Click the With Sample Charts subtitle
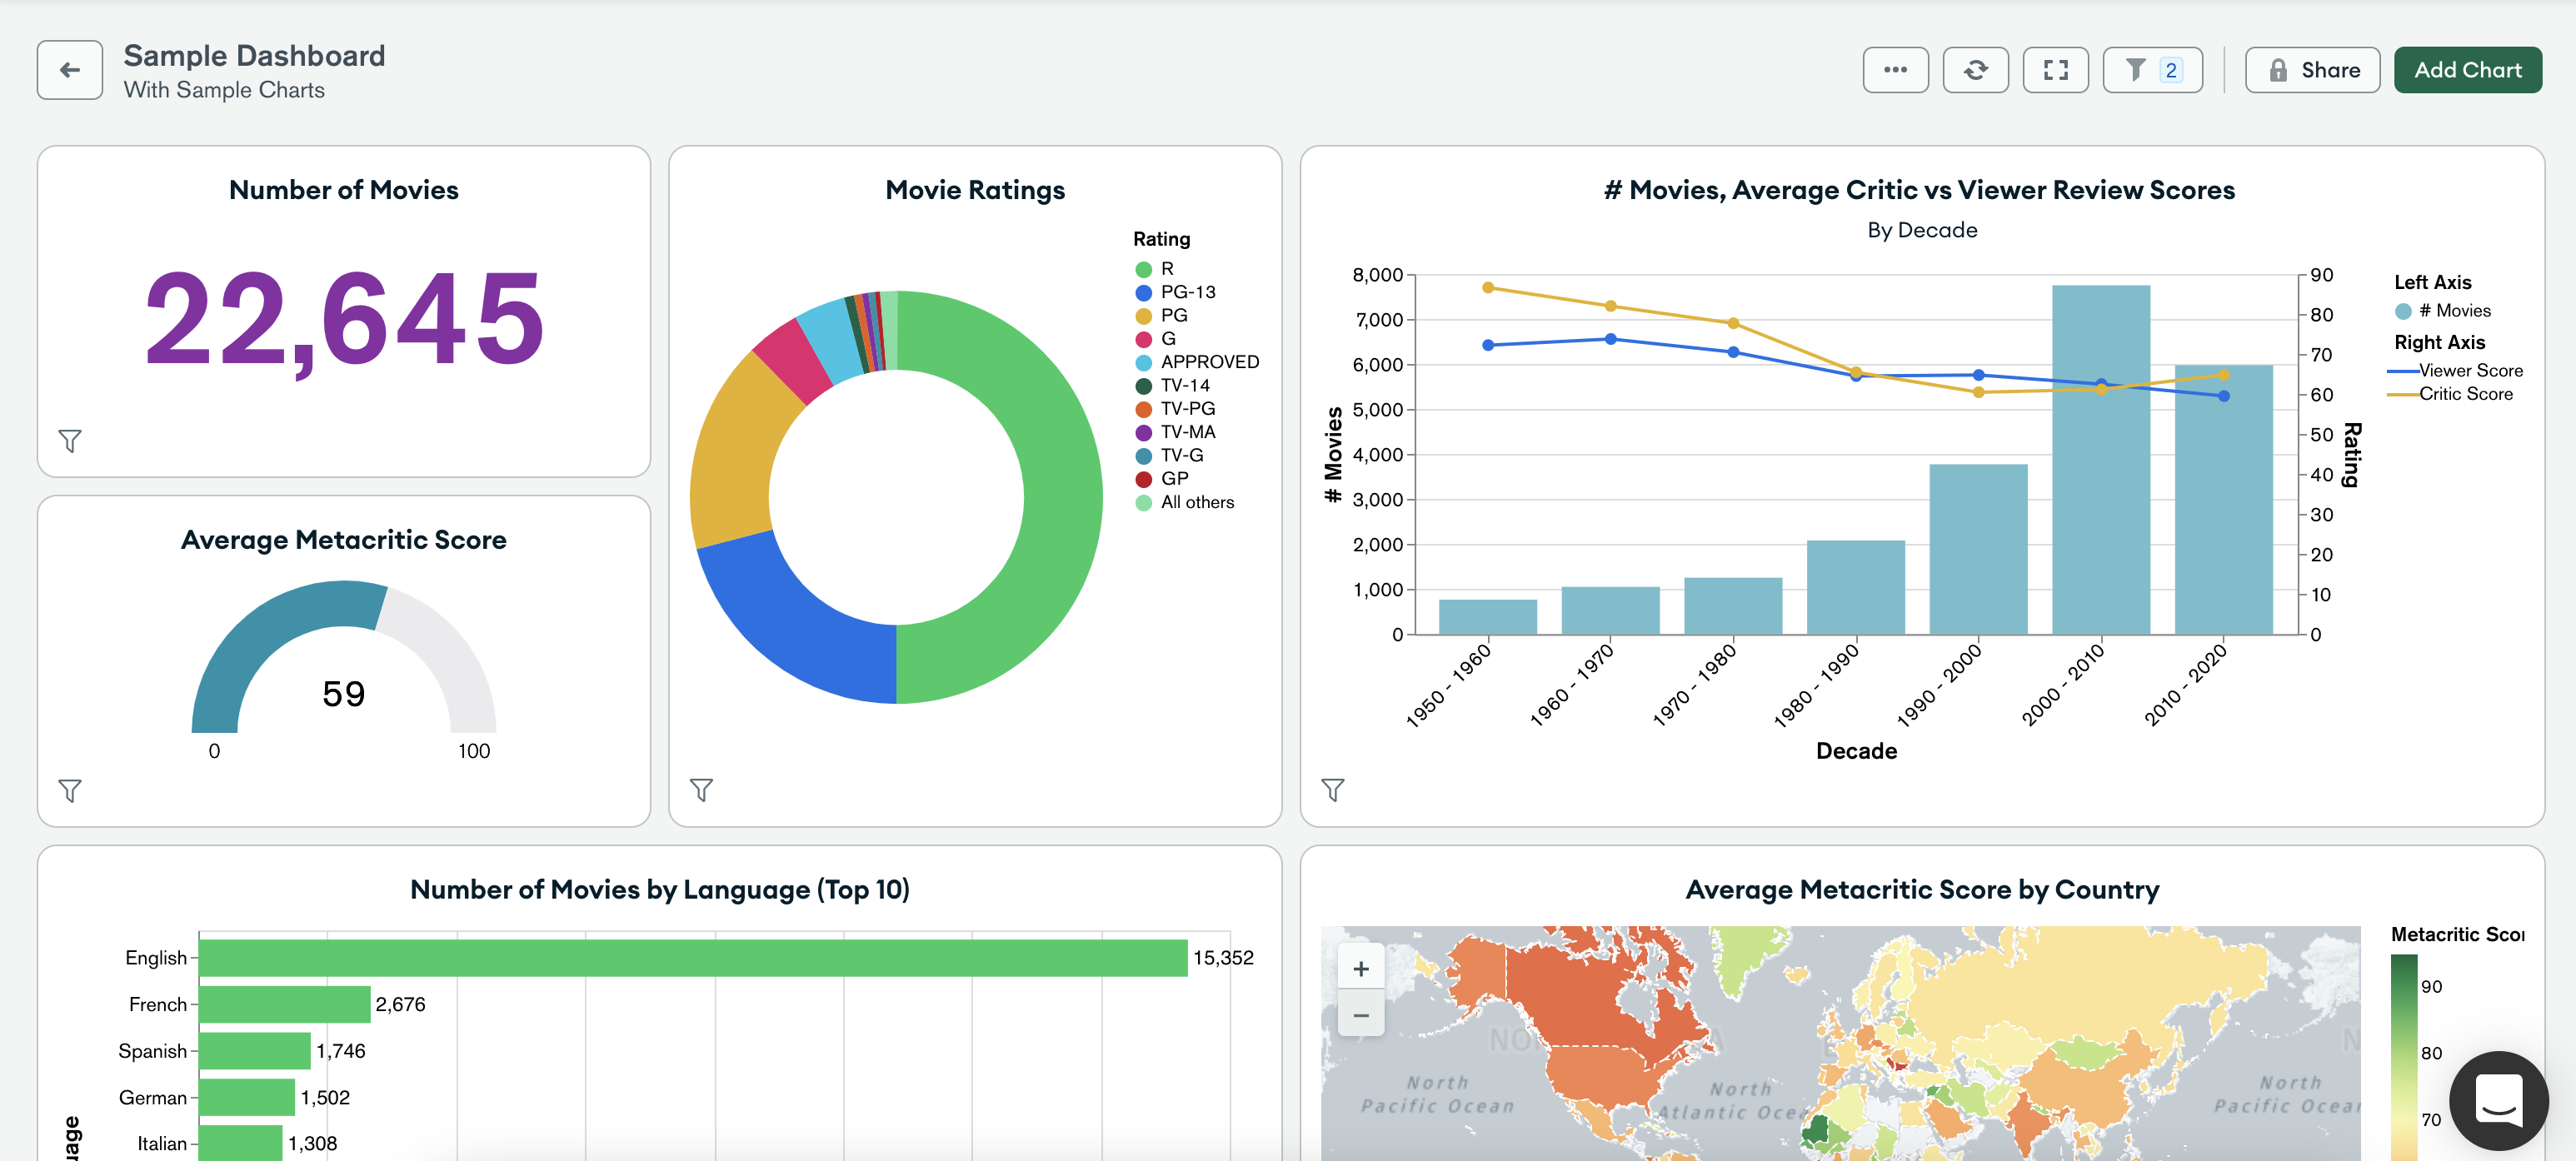The width and height of the screenshot is (2576, 1161). point(223,88)
